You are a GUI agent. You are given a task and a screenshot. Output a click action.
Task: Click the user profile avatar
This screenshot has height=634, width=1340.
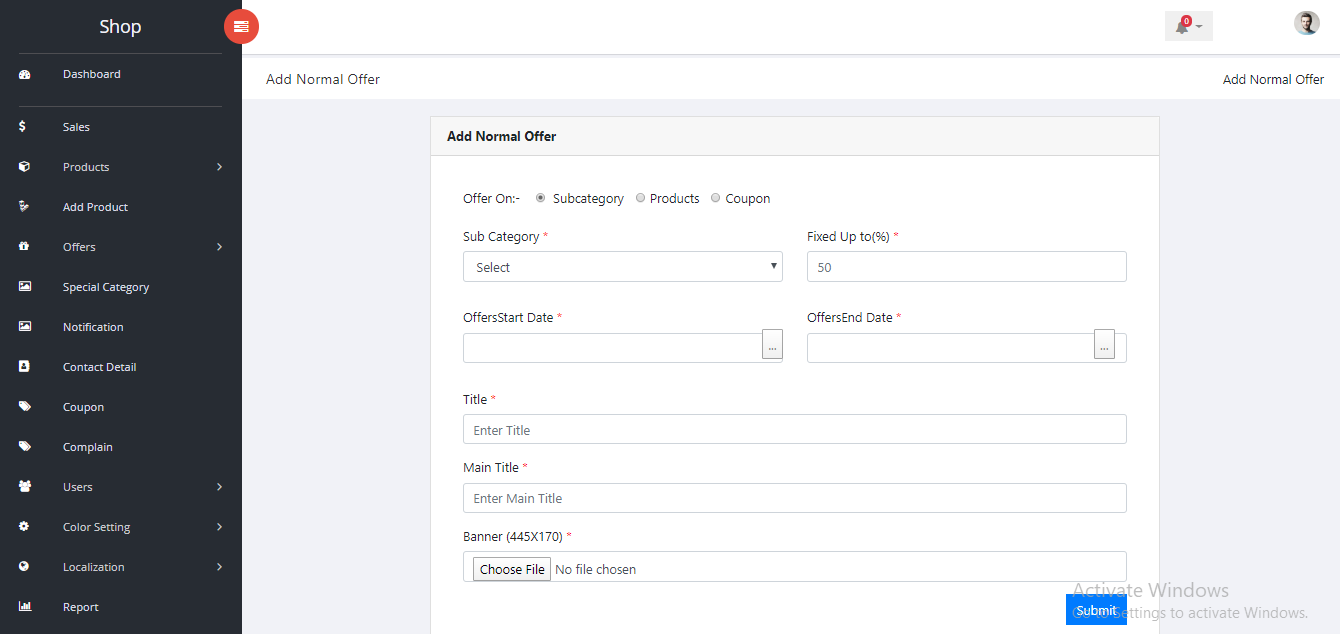pyautogui.click(x=1306, y=24)
